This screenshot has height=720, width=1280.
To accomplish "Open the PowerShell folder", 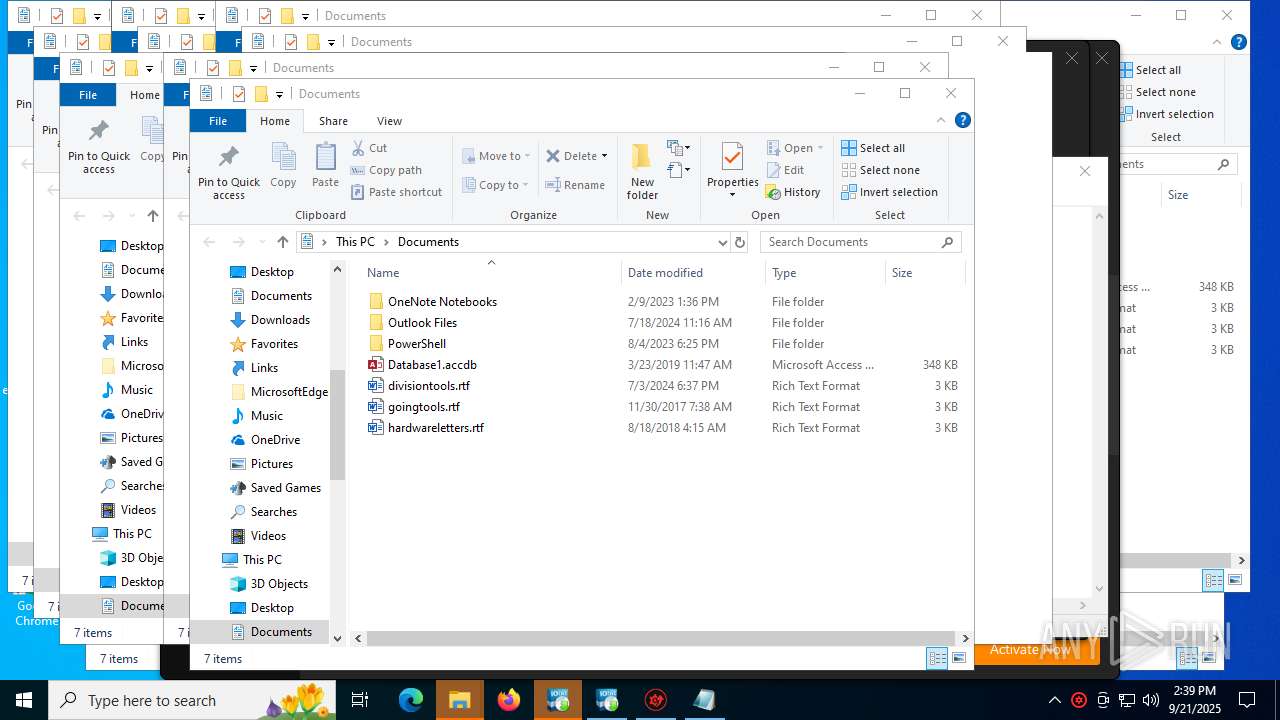I will pos(416,344).
